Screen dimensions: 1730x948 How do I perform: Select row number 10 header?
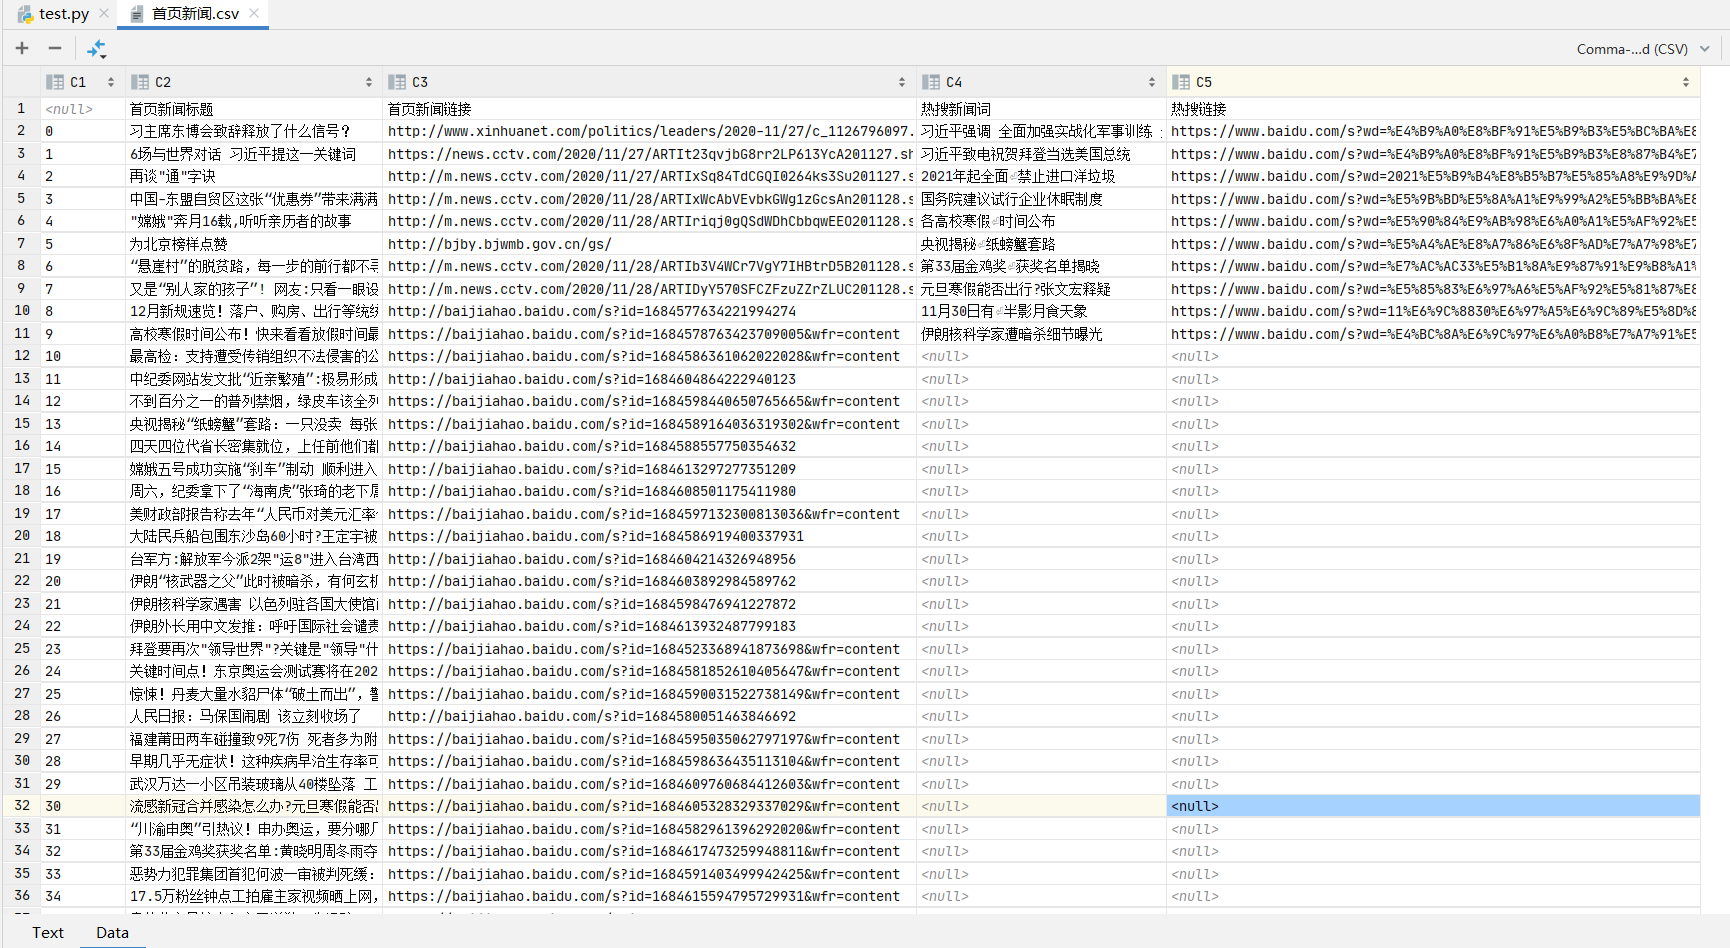coord(21,311)
